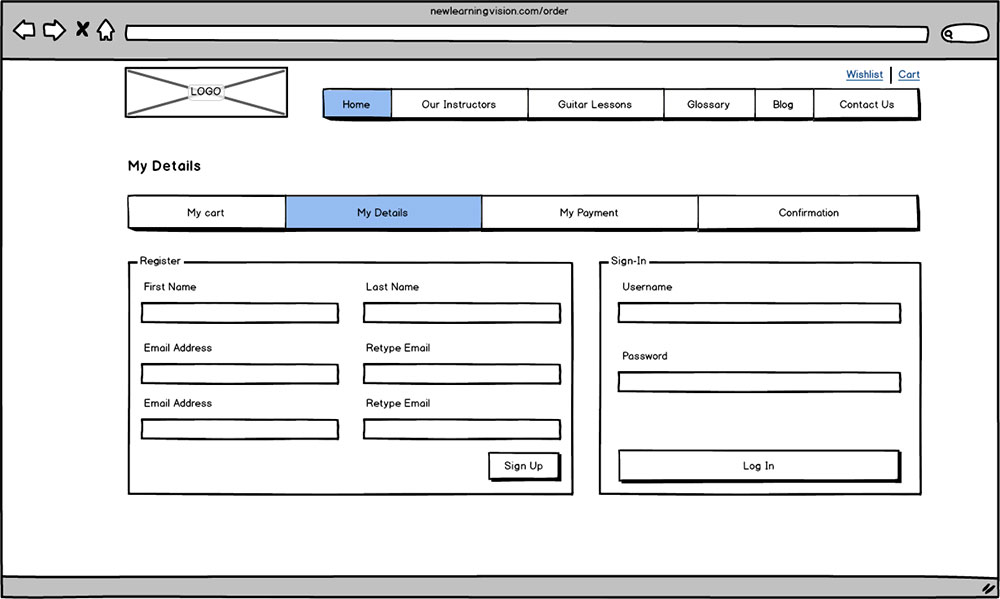Focus the browser URL address bar
The height and width of the screenshot is (599, 1000).
click(x=526, y=34)
